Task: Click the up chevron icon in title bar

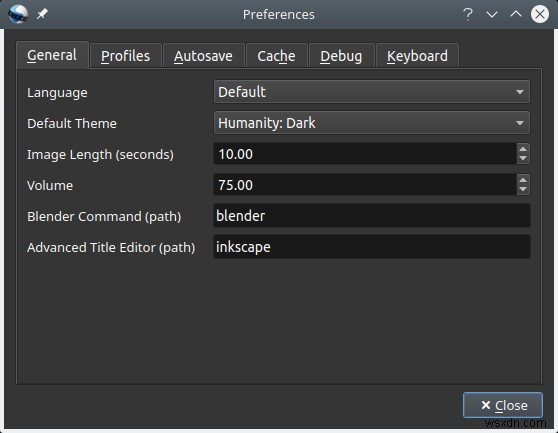Action: tap(516, 14)
